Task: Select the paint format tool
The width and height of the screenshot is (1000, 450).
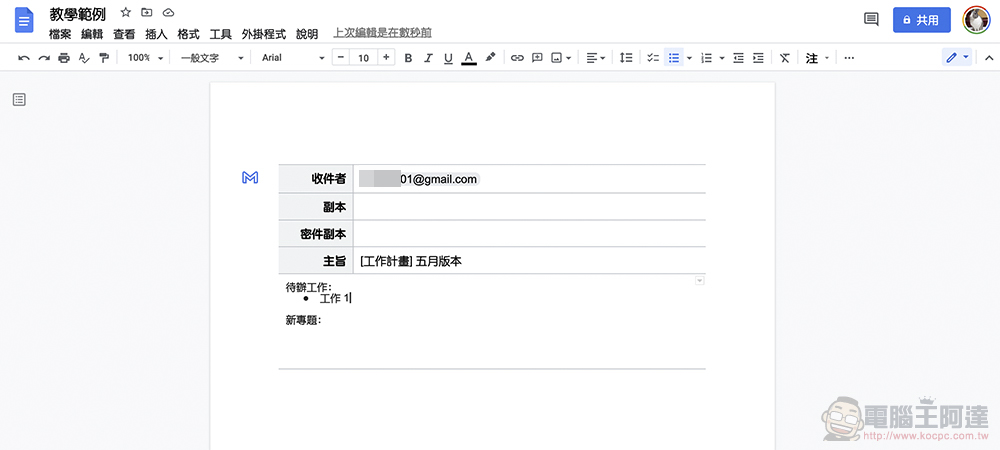Action: 104,58
